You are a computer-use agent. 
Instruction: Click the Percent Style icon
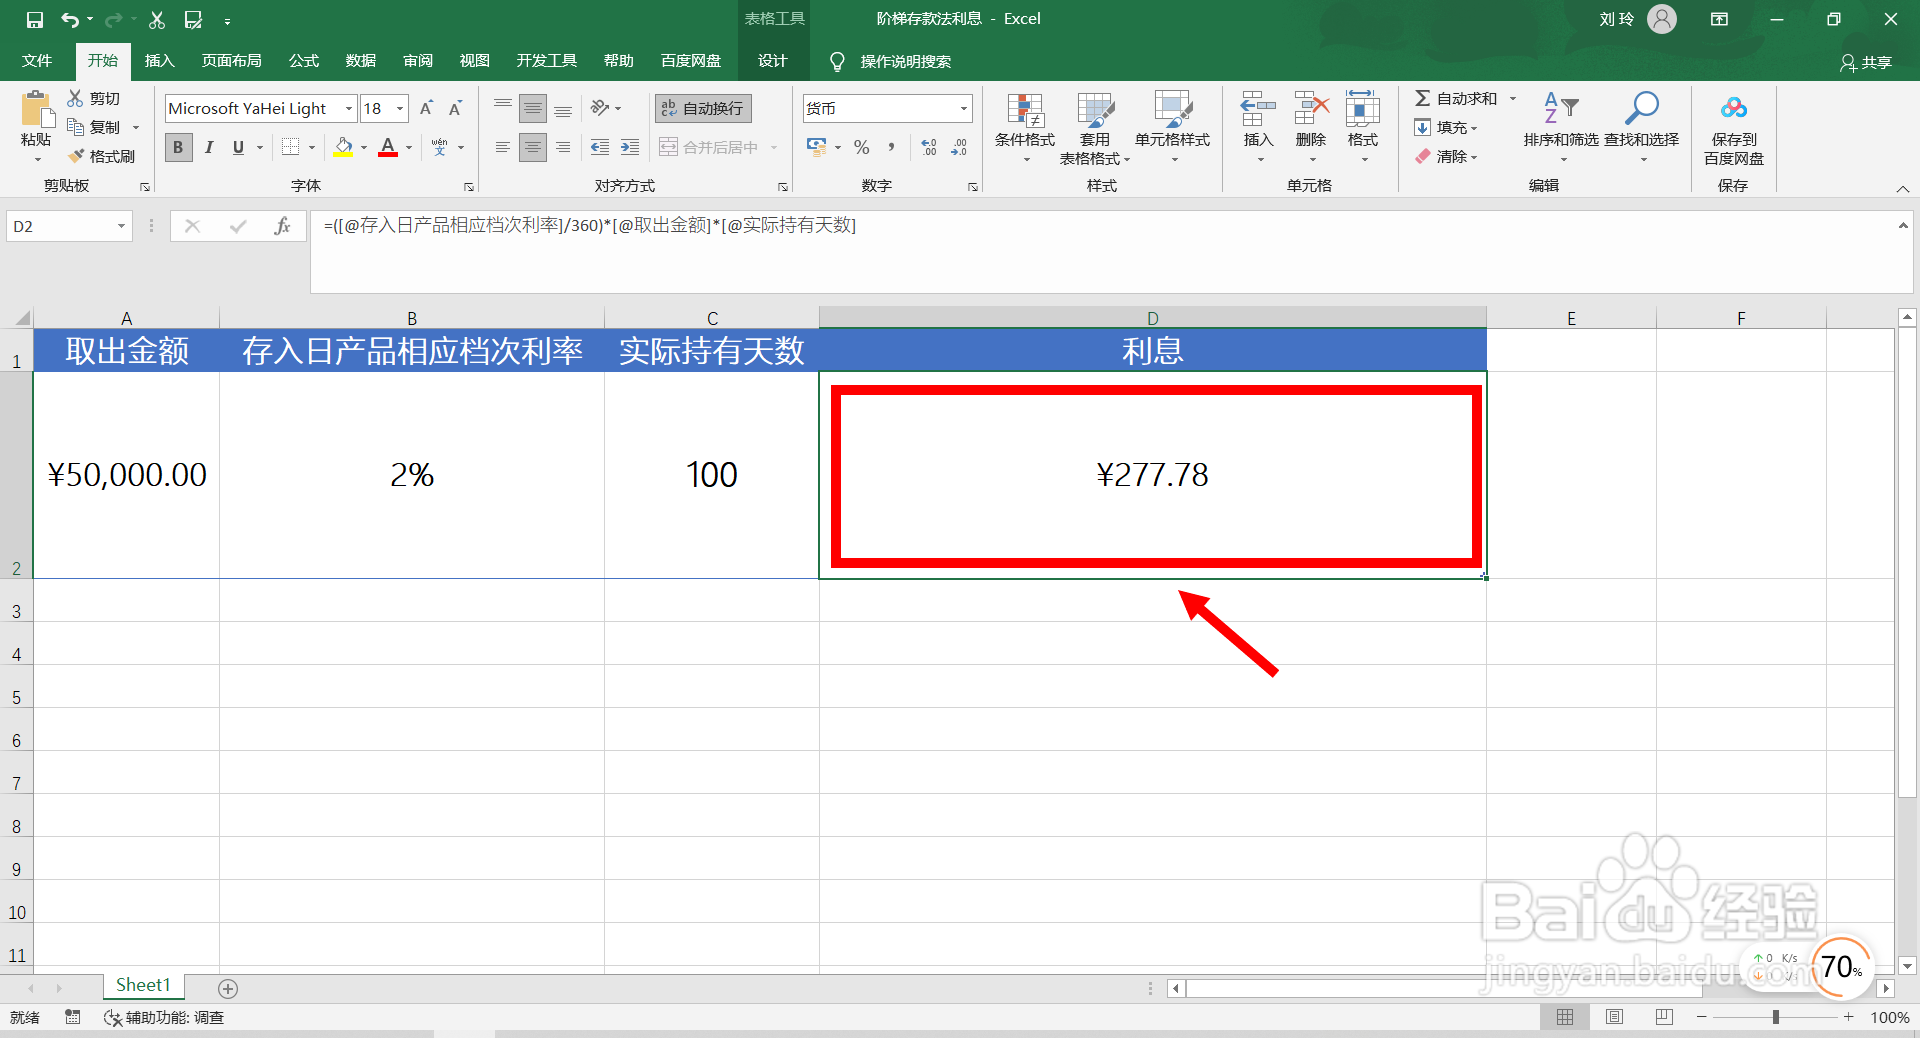coord(861,147)
